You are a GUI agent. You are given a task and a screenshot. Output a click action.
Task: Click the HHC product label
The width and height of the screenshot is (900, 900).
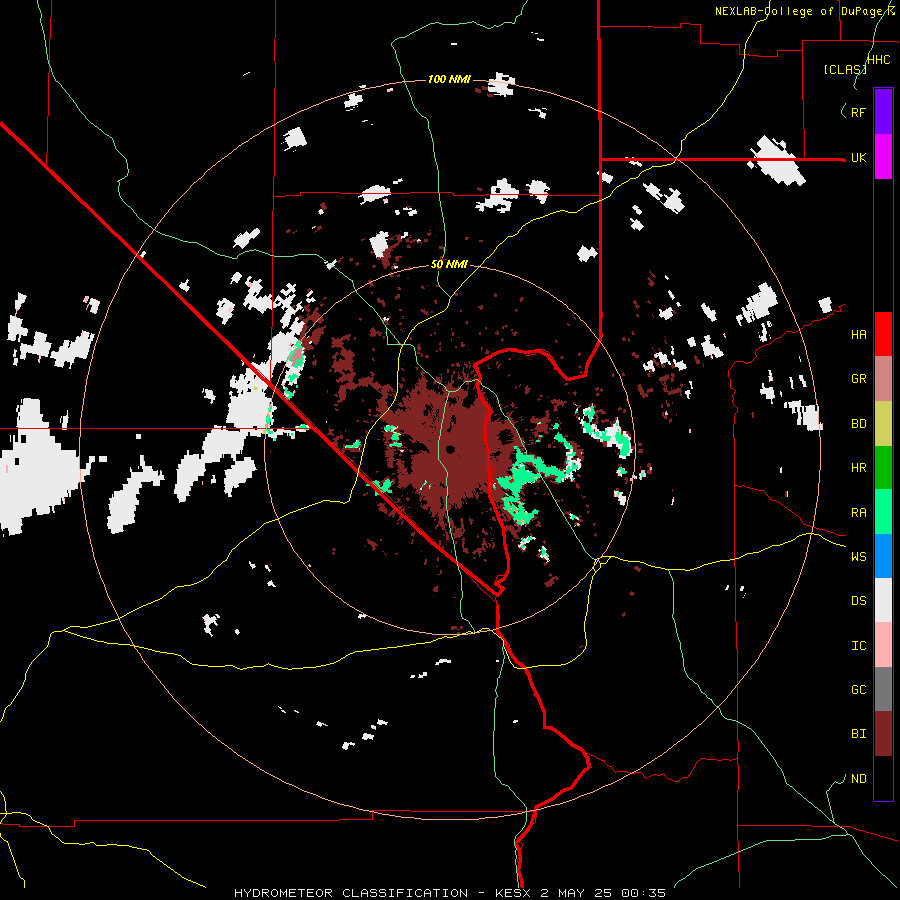[x=878, y=60]
